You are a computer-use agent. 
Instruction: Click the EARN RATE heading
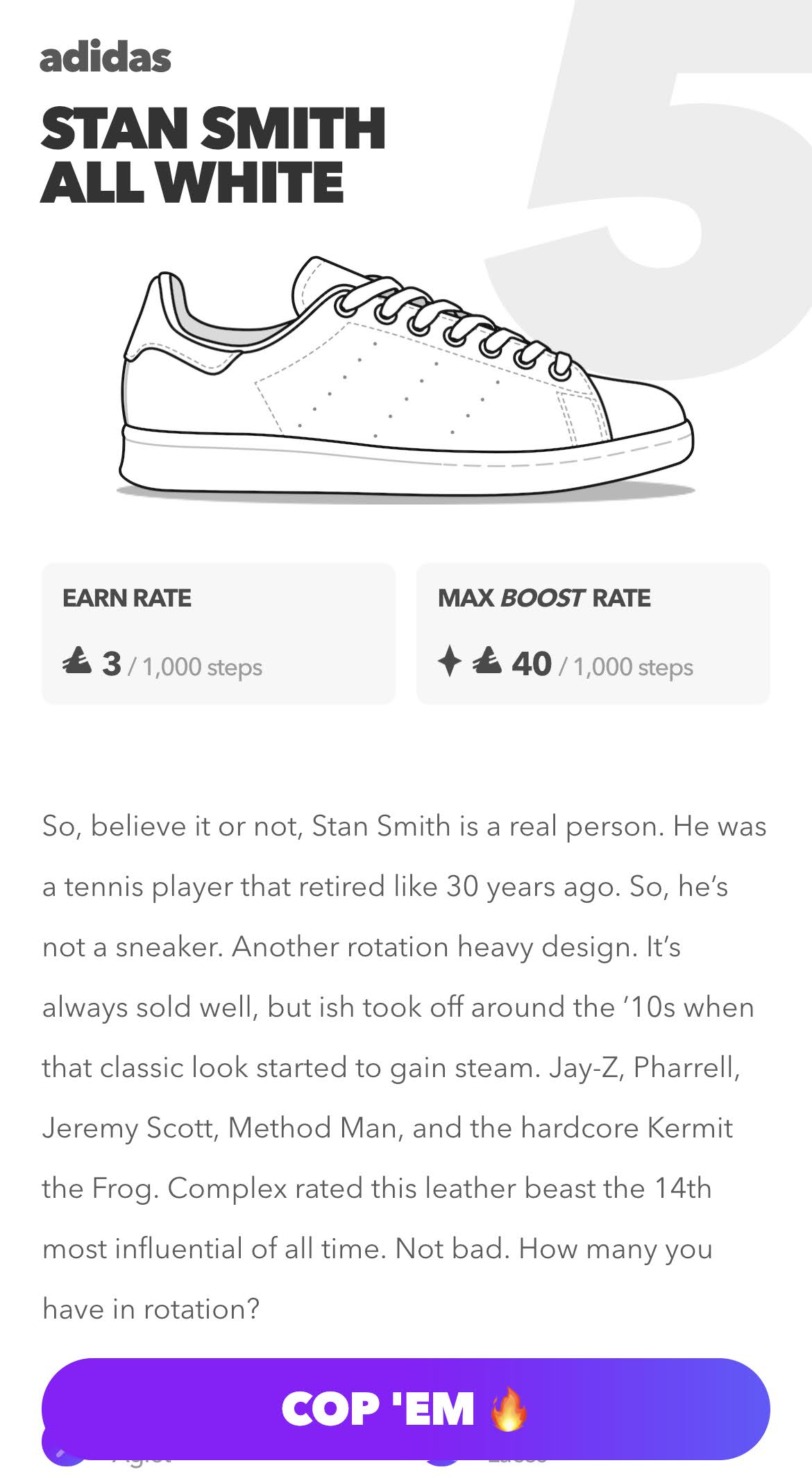[126, 598]
